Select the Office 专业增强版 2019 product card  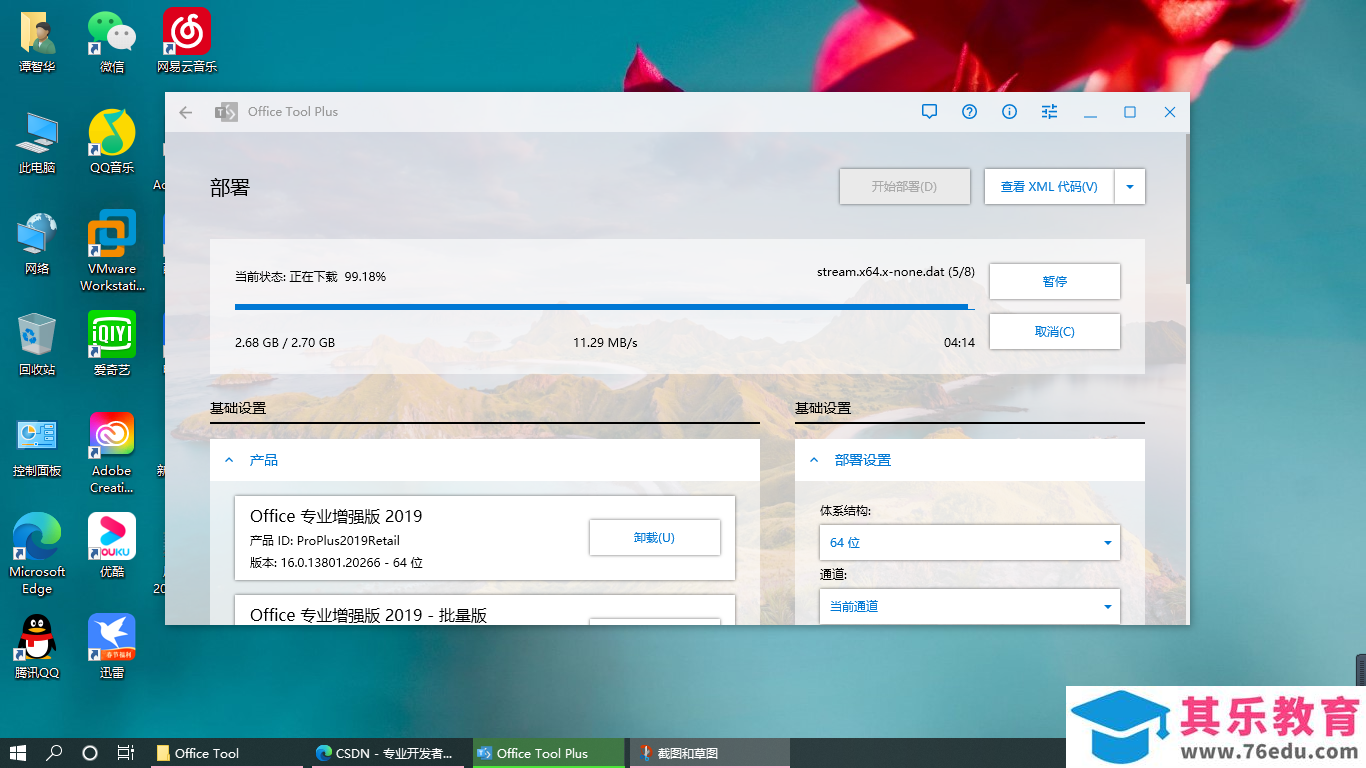coord(485,538)
